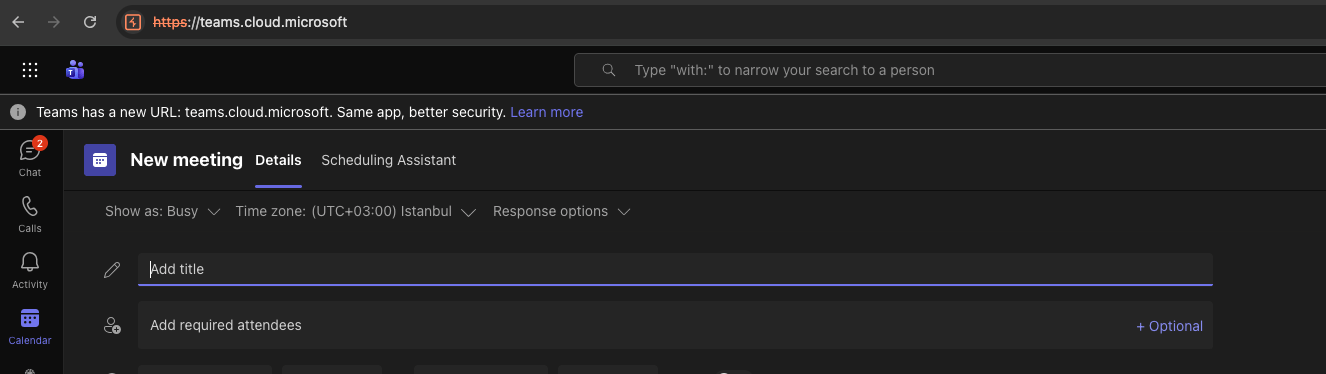1326x374 pixels.
Task: Click the Microsoft Teams logo
Action: tap(75, 70)
